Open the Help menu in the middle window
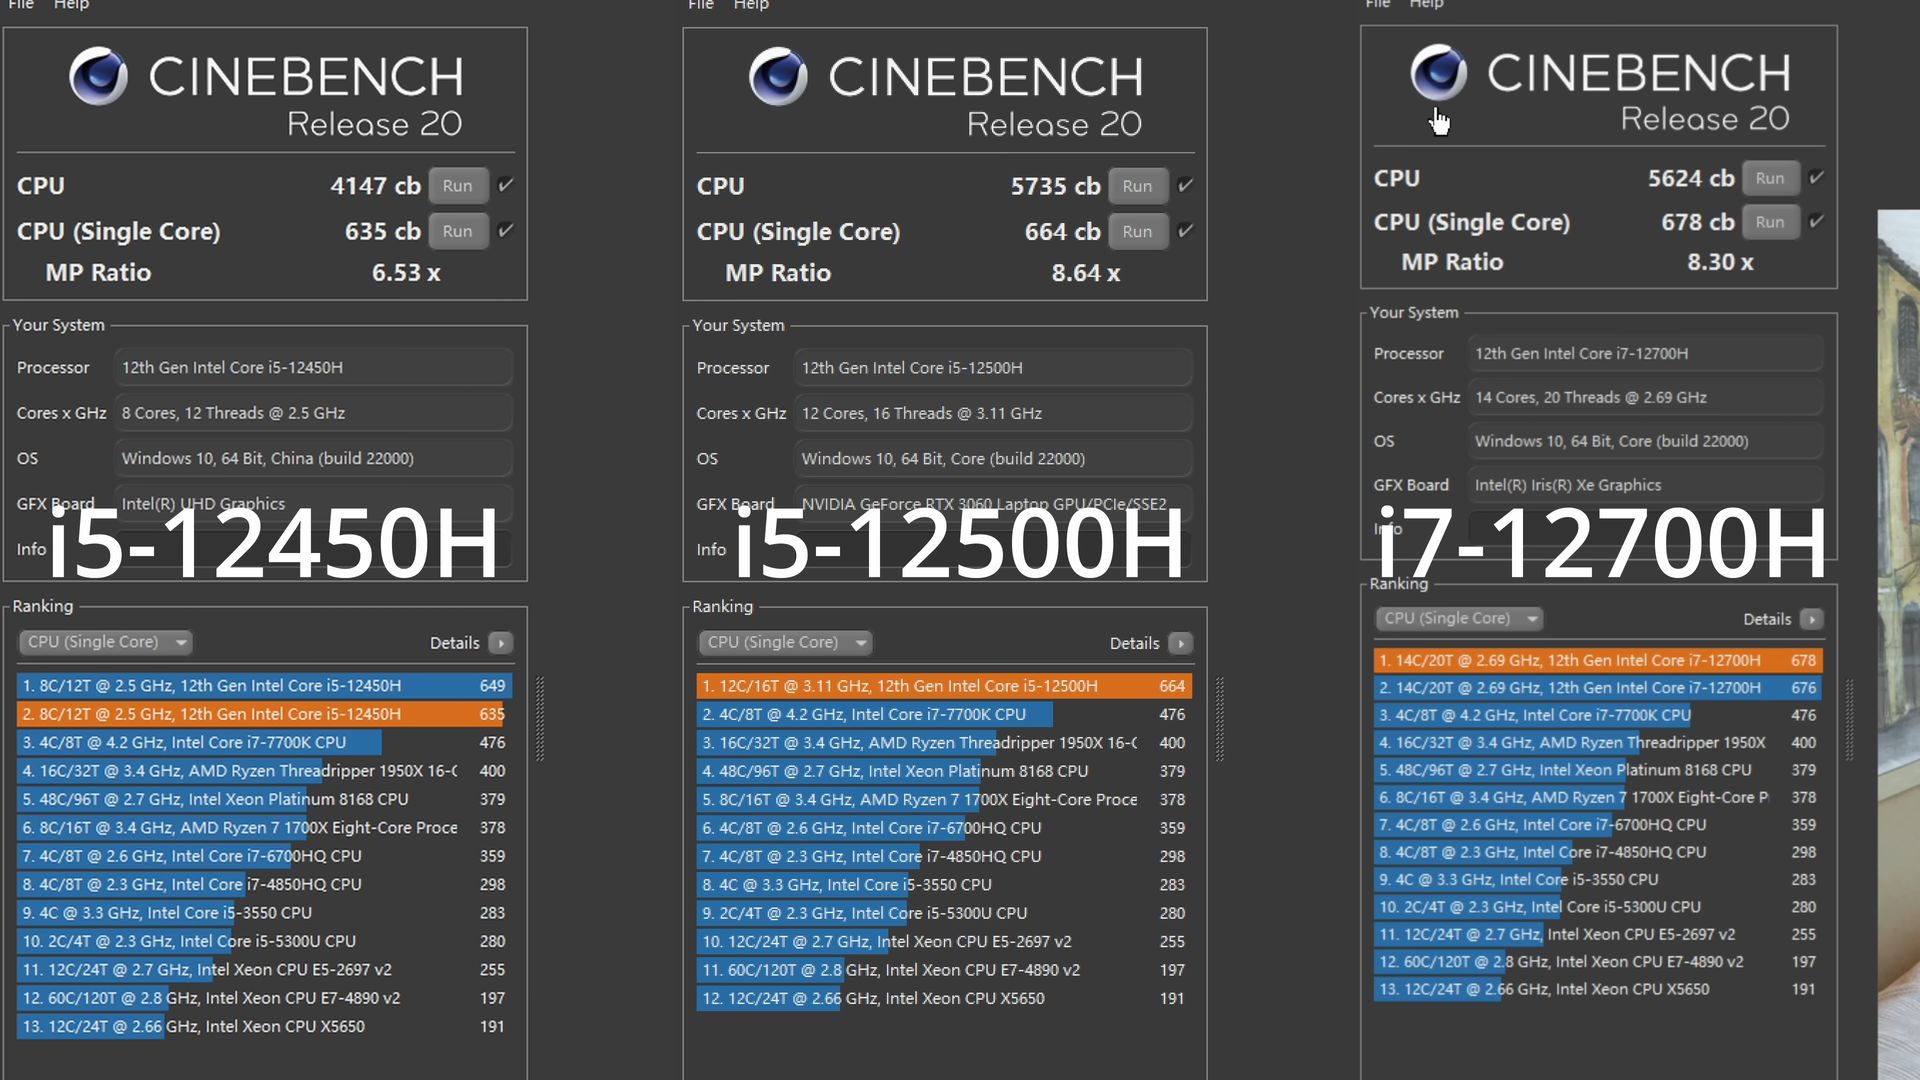The height and width of the screenshot is (1080, 1920). tap(751, 5)
